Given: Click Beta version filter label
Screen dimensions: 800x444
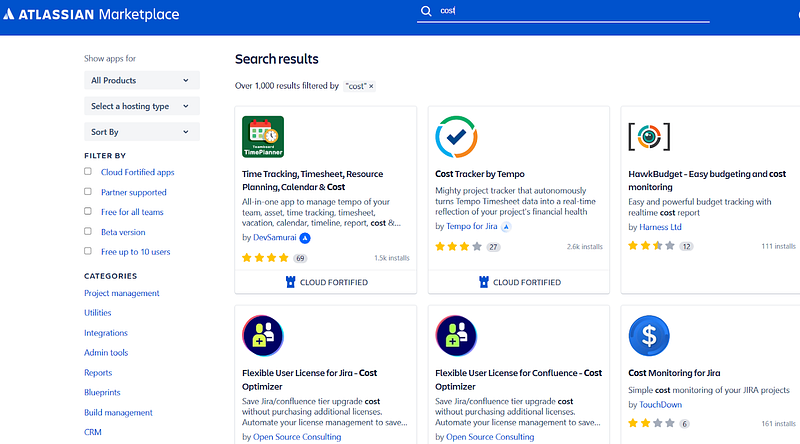Looking at the screenshot, I should pos(123,232).
